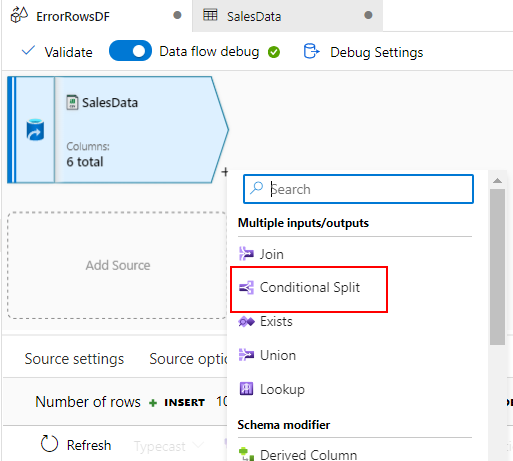Click the scroll up arrow in transformation list
The width and height of the screenshot is (513, 461).
[x=497, y=181]
